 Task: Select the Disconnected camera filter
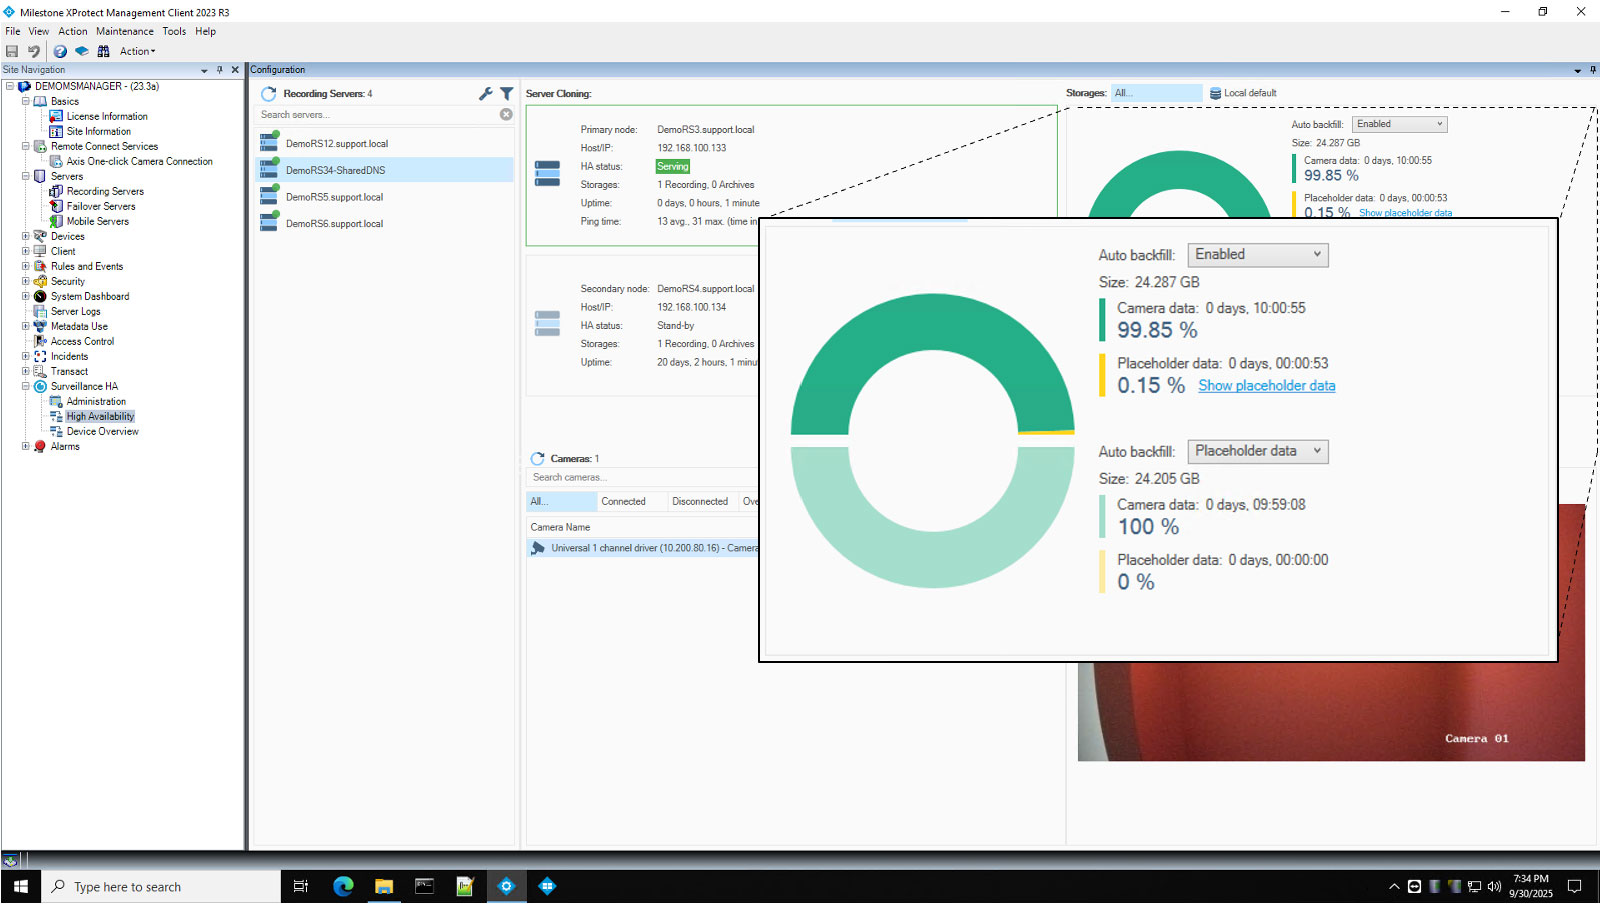click(700, 502)
